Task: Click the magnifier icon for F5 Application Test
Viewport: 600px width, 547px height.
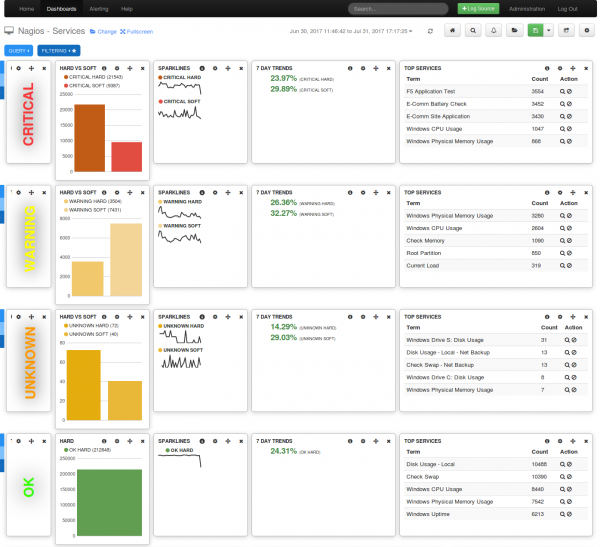Action: (x=564, y=90)
